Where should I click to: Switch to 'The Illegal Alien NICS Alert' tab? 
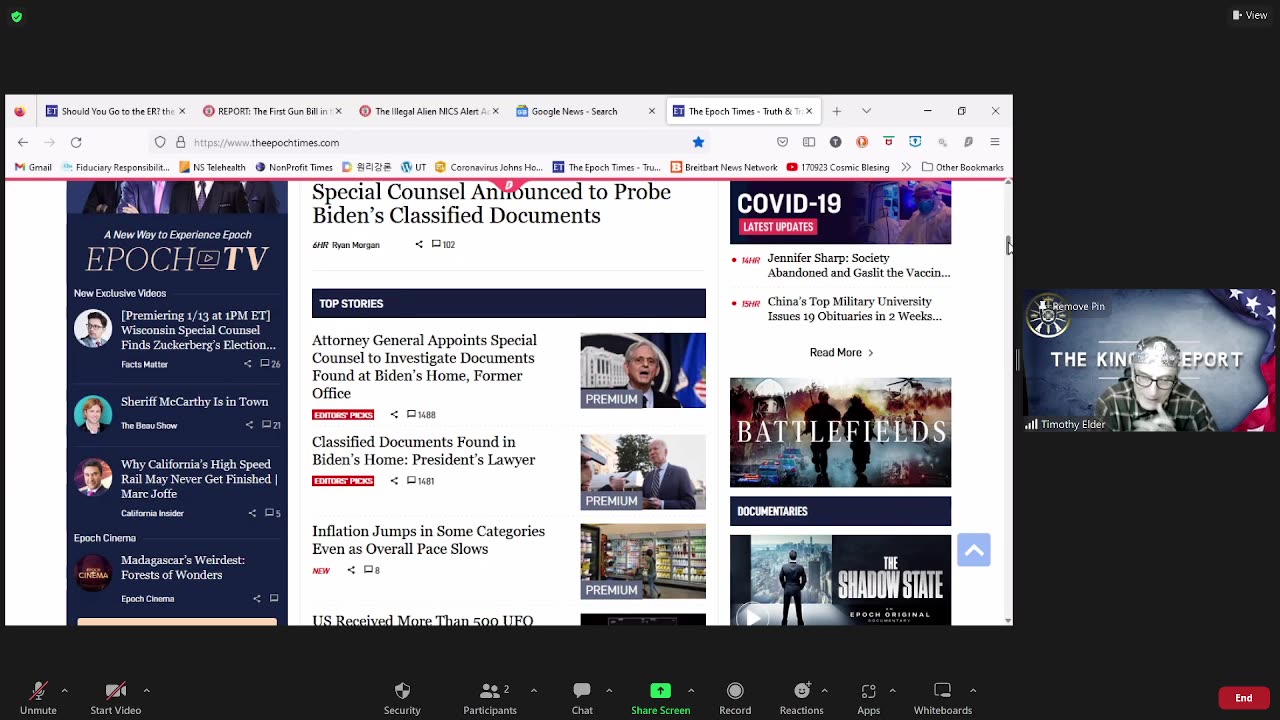[x=430, y=111]
